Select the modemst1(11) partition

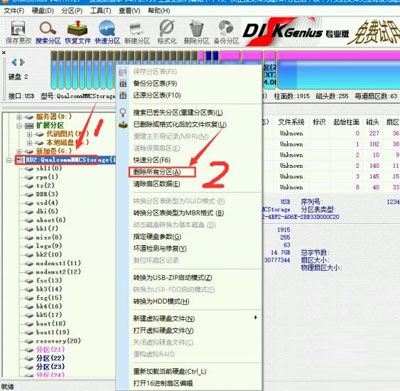tap(58, 263)
